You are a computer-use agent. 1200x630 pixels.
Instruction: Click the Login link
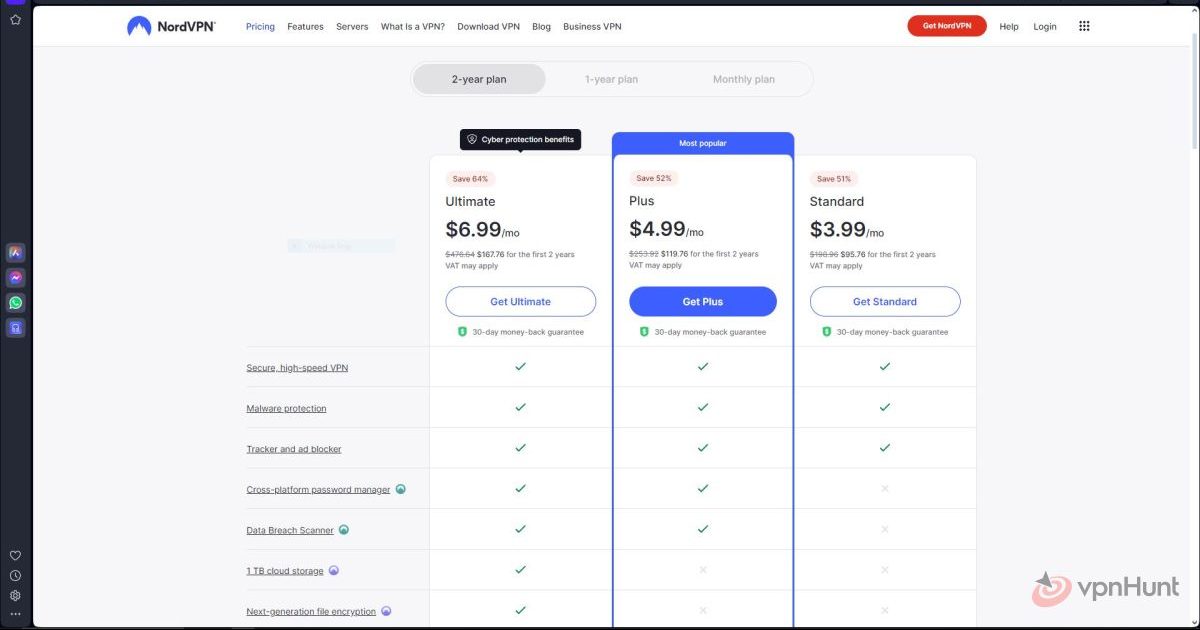coord(1045,27)
